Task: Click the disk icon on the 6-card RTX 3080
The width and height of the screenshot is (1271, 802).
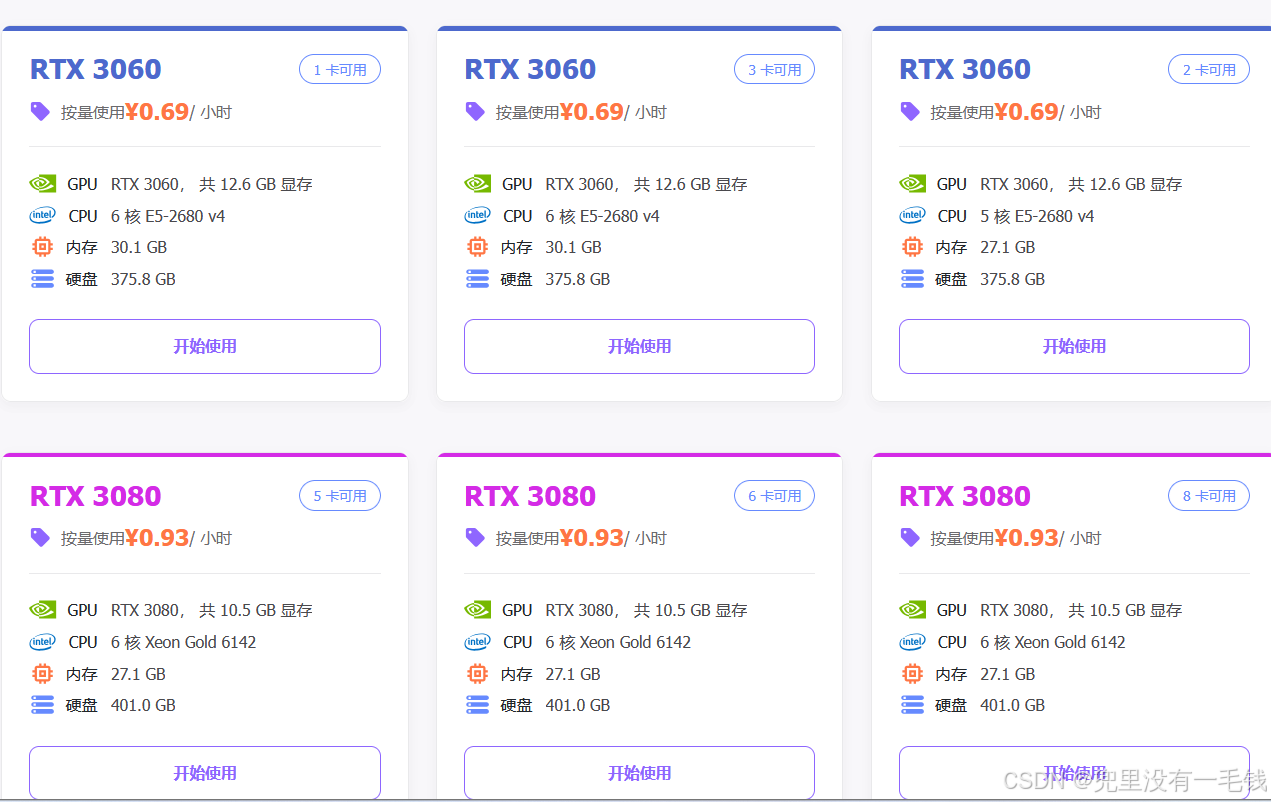Action: (477, 705)
